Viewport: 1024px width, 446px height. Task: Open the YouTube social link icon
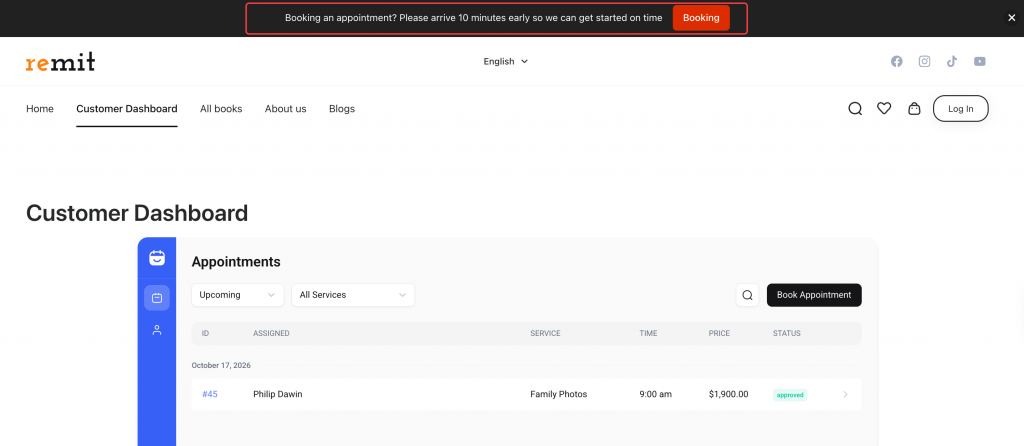pyautogui.click(x=980, y=61)
